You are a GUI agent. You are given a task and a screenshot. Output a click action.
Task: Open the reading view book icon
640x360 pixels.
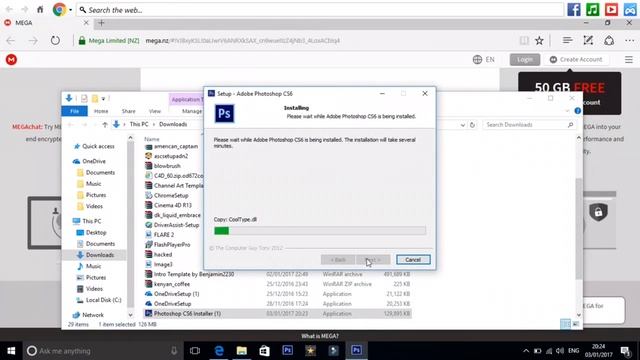coord(524,40)
